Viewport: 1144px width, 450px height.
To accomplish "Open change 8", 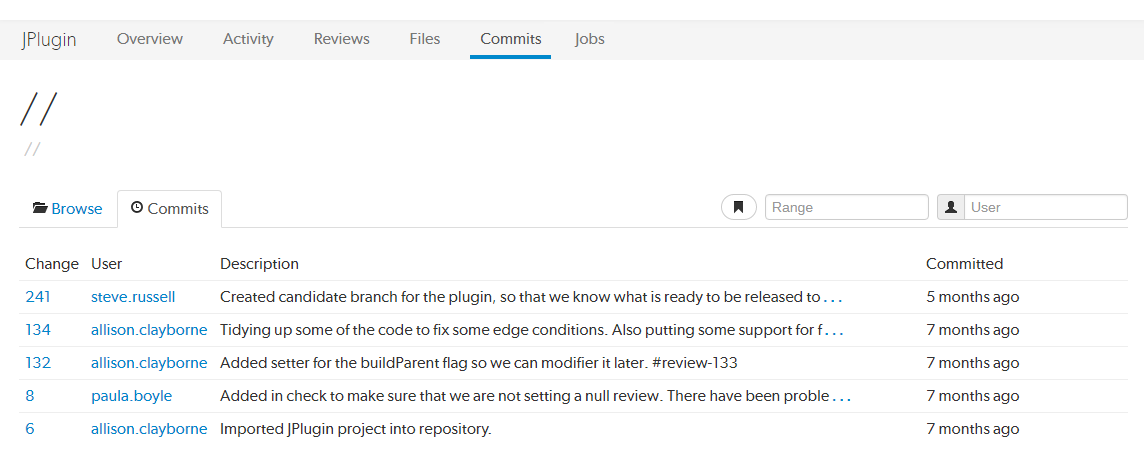I will pyautogui.click(x=30, y=396).
